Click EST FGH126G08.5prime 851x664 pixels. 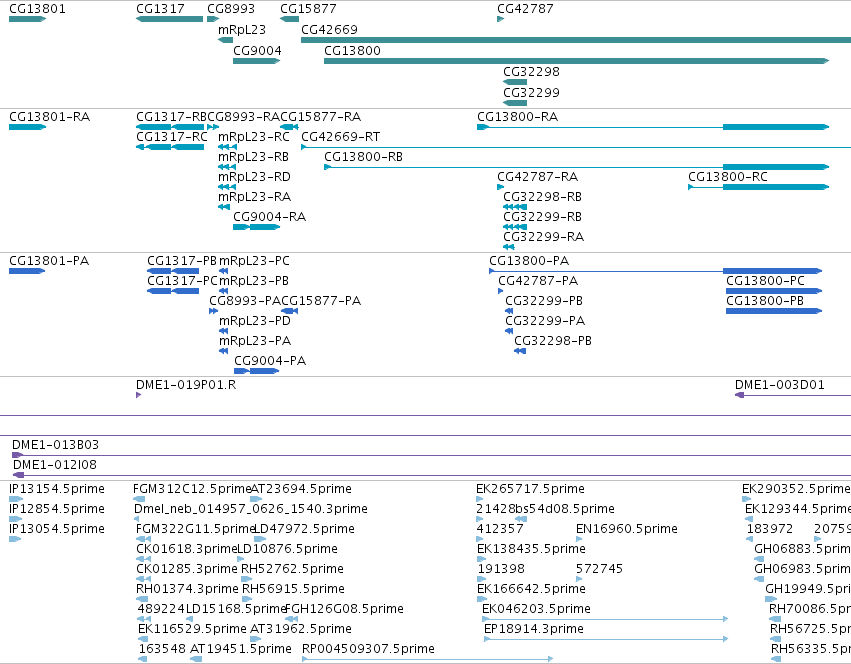pyautogui.click(x=344, y=609)
